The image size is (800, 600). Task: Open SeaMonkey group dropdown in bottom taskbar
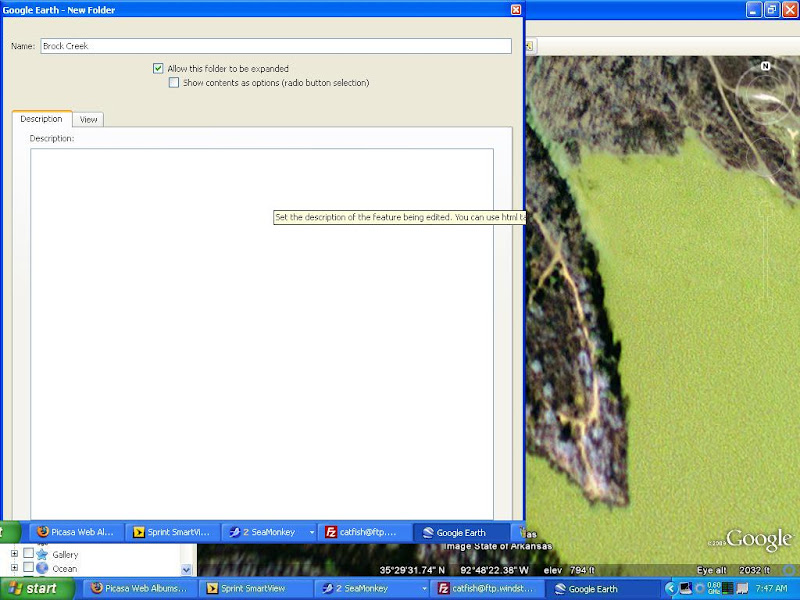pos(423,589)
